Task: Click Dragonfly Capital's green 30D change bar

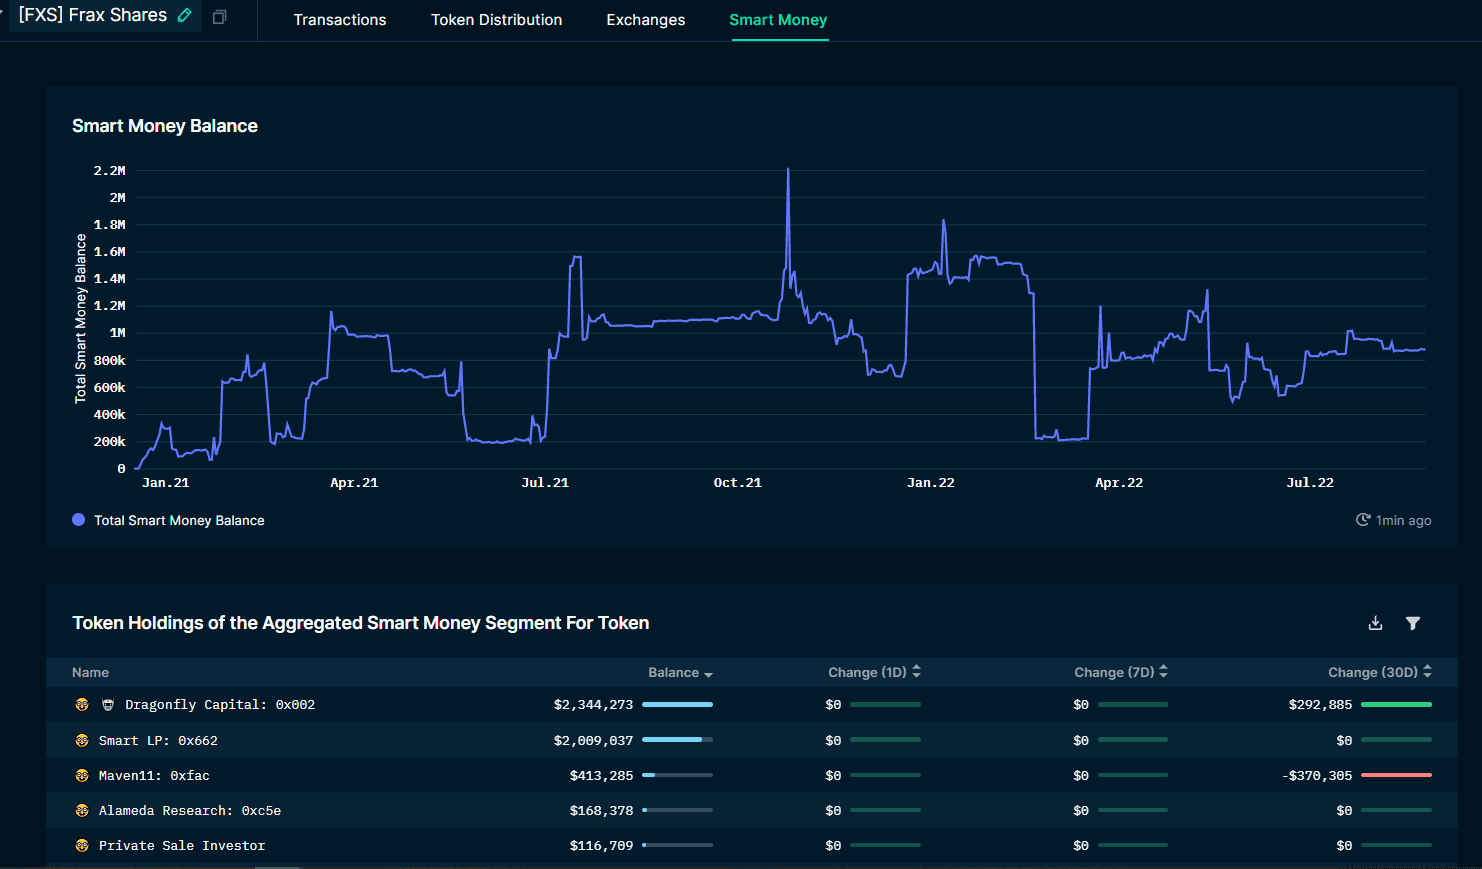Action: pos(1396,705)
